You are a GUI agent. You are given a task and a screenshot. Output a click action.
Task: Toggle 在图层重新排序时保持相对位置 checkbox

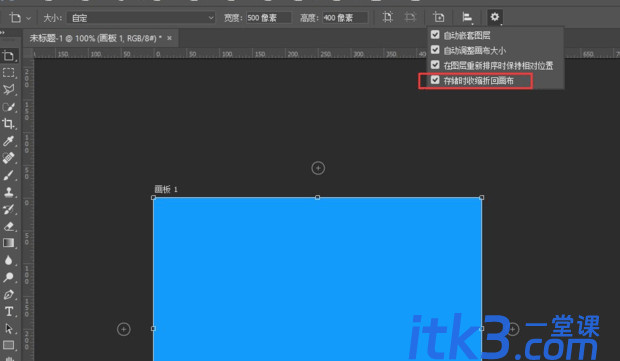tap(435, 65)
